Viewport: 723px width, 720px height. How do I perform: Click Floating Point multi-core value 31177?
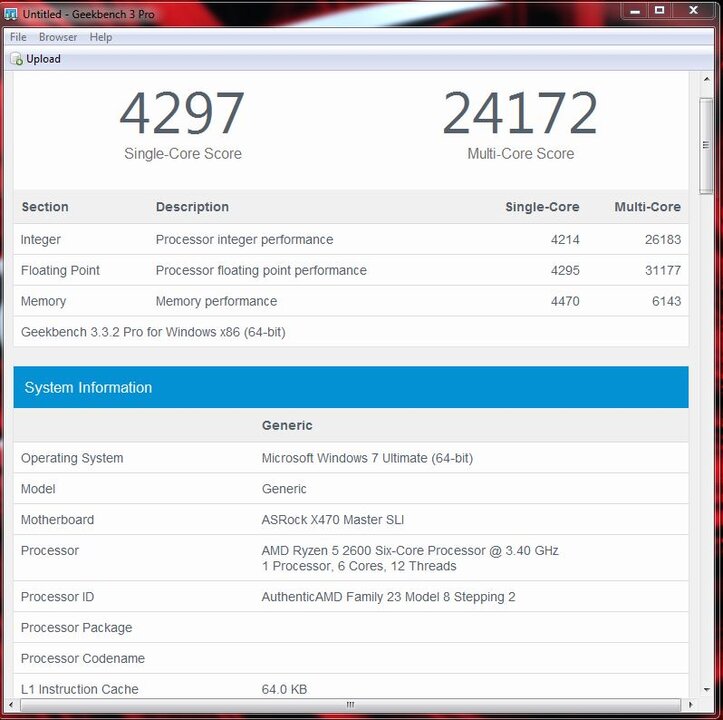(663, 270)
